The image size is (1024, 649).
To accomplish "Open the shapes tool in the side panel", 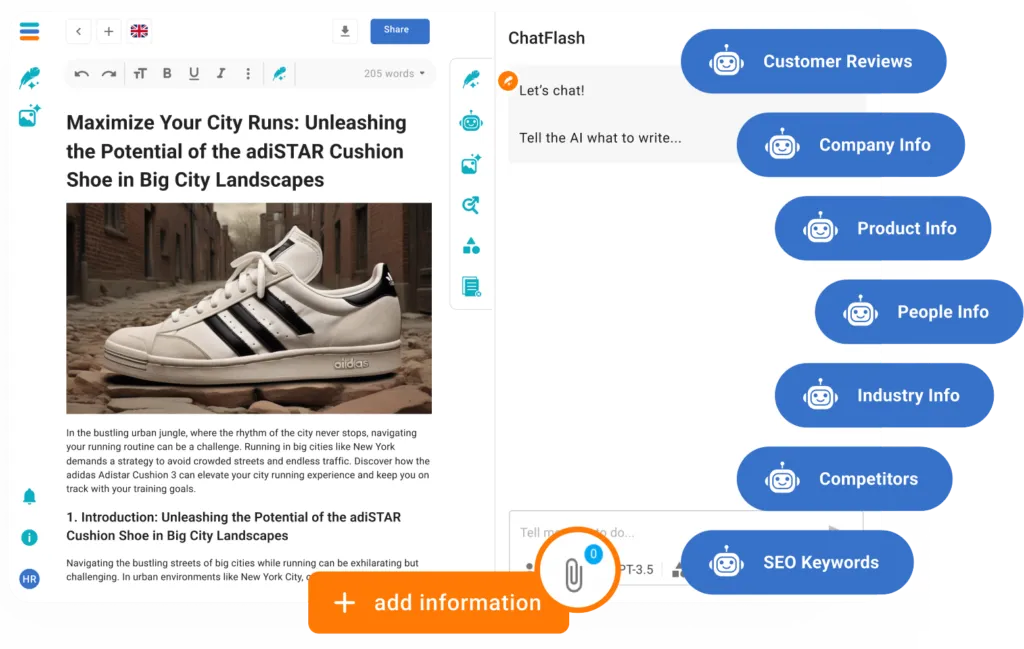I will click(x=471, y=245).
